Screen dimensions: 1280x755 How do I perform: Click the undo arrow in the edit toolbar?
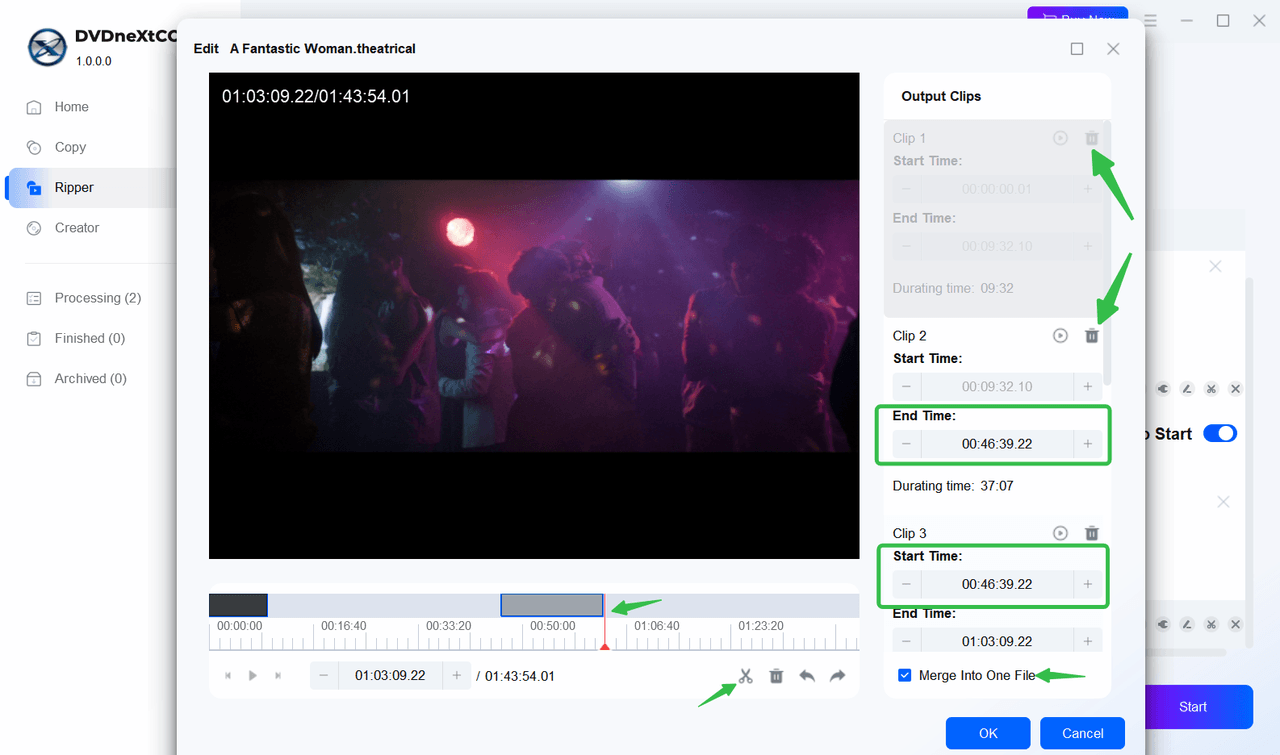[x=807, y=676]
